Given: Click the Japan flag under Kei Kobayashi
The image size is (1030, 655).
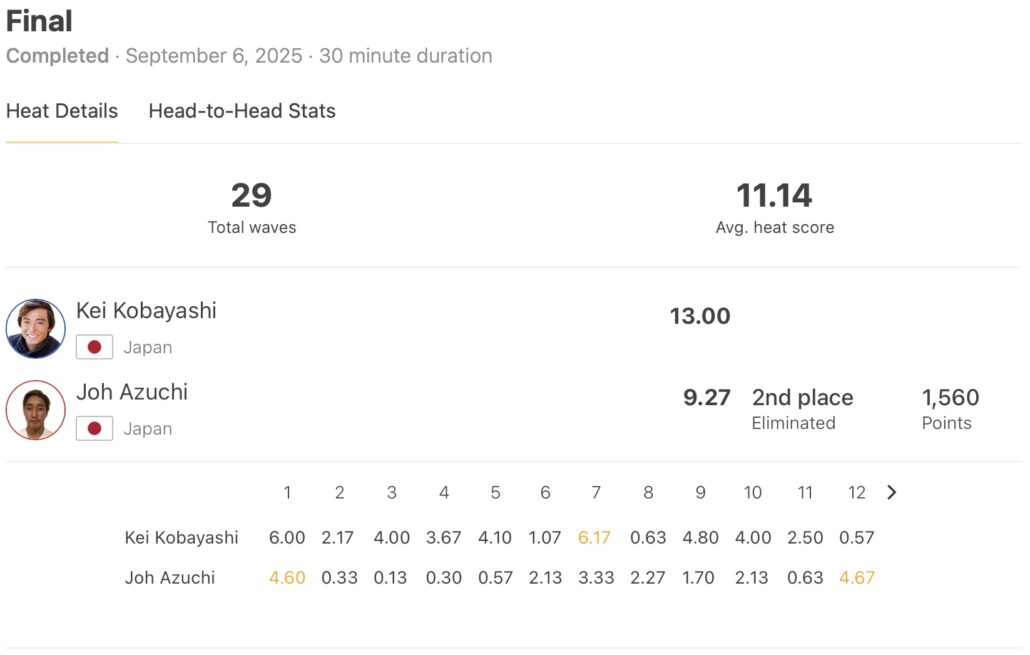Looking at the screenshot, I should pyautogui.click(x=94, y=347).
